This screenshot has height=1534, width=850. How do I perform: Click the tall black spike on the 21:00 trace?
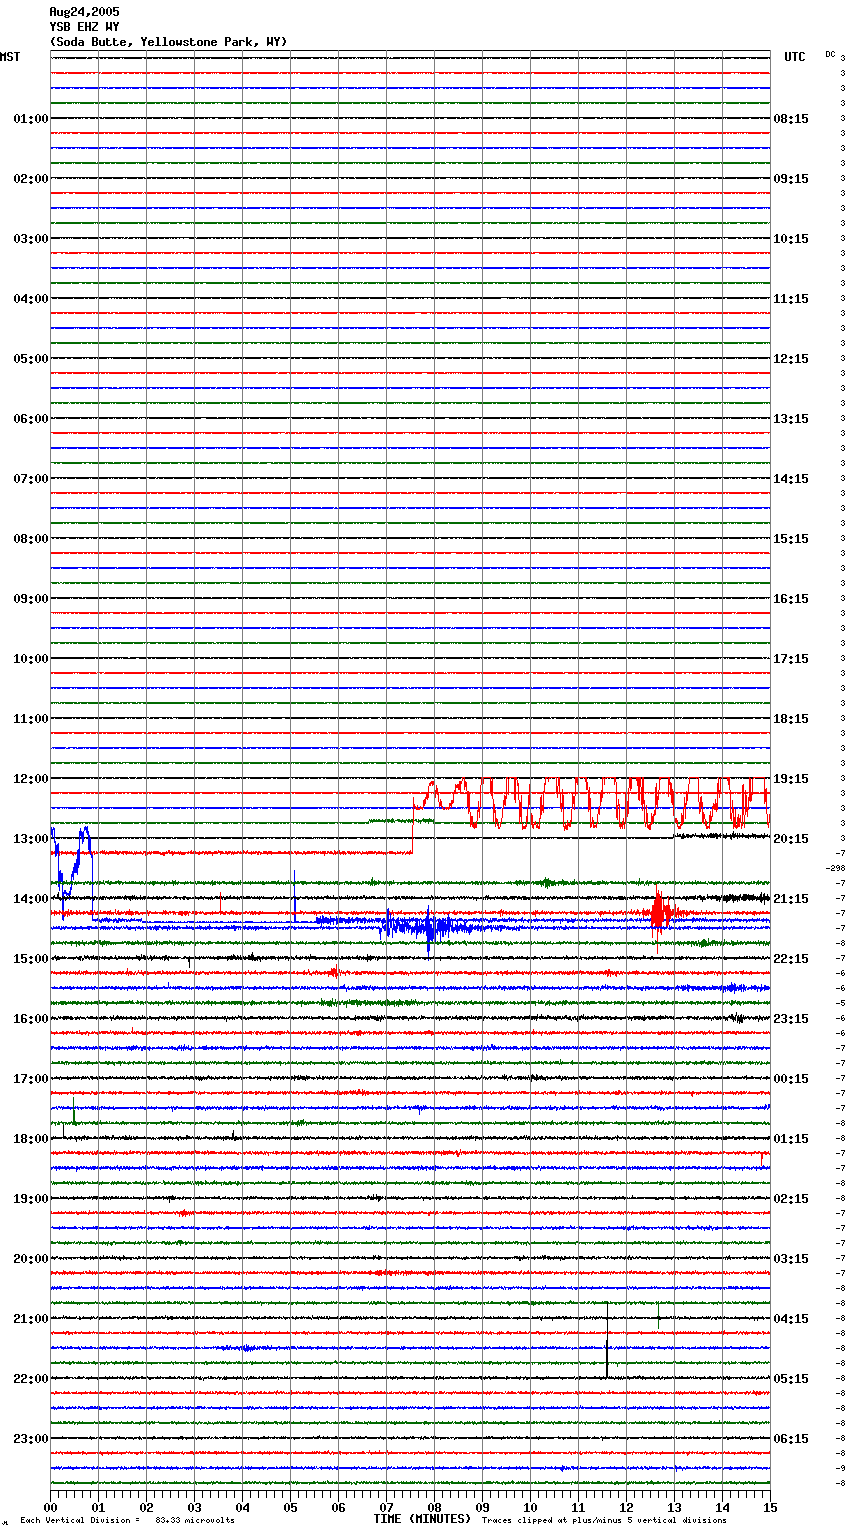pyautogui.click(x=607, y=1340)
